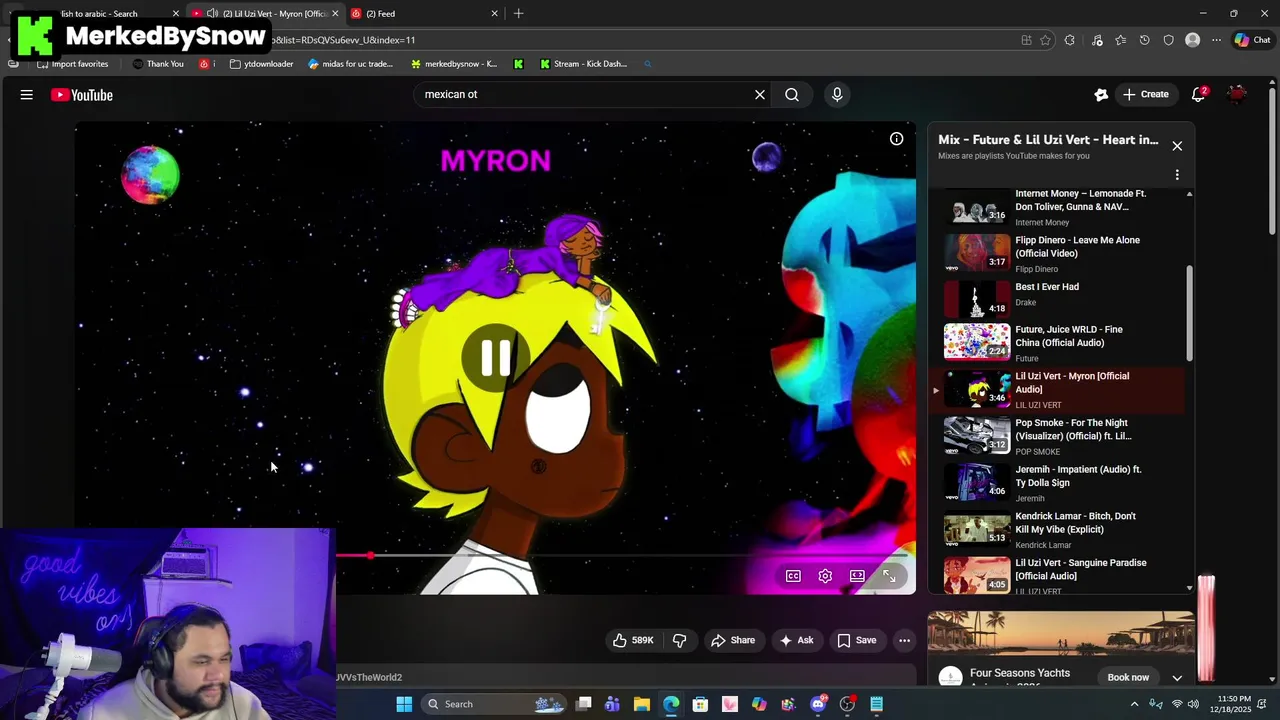
Task: Open Discord from the taskbar
Action: (x=818, y=704)
